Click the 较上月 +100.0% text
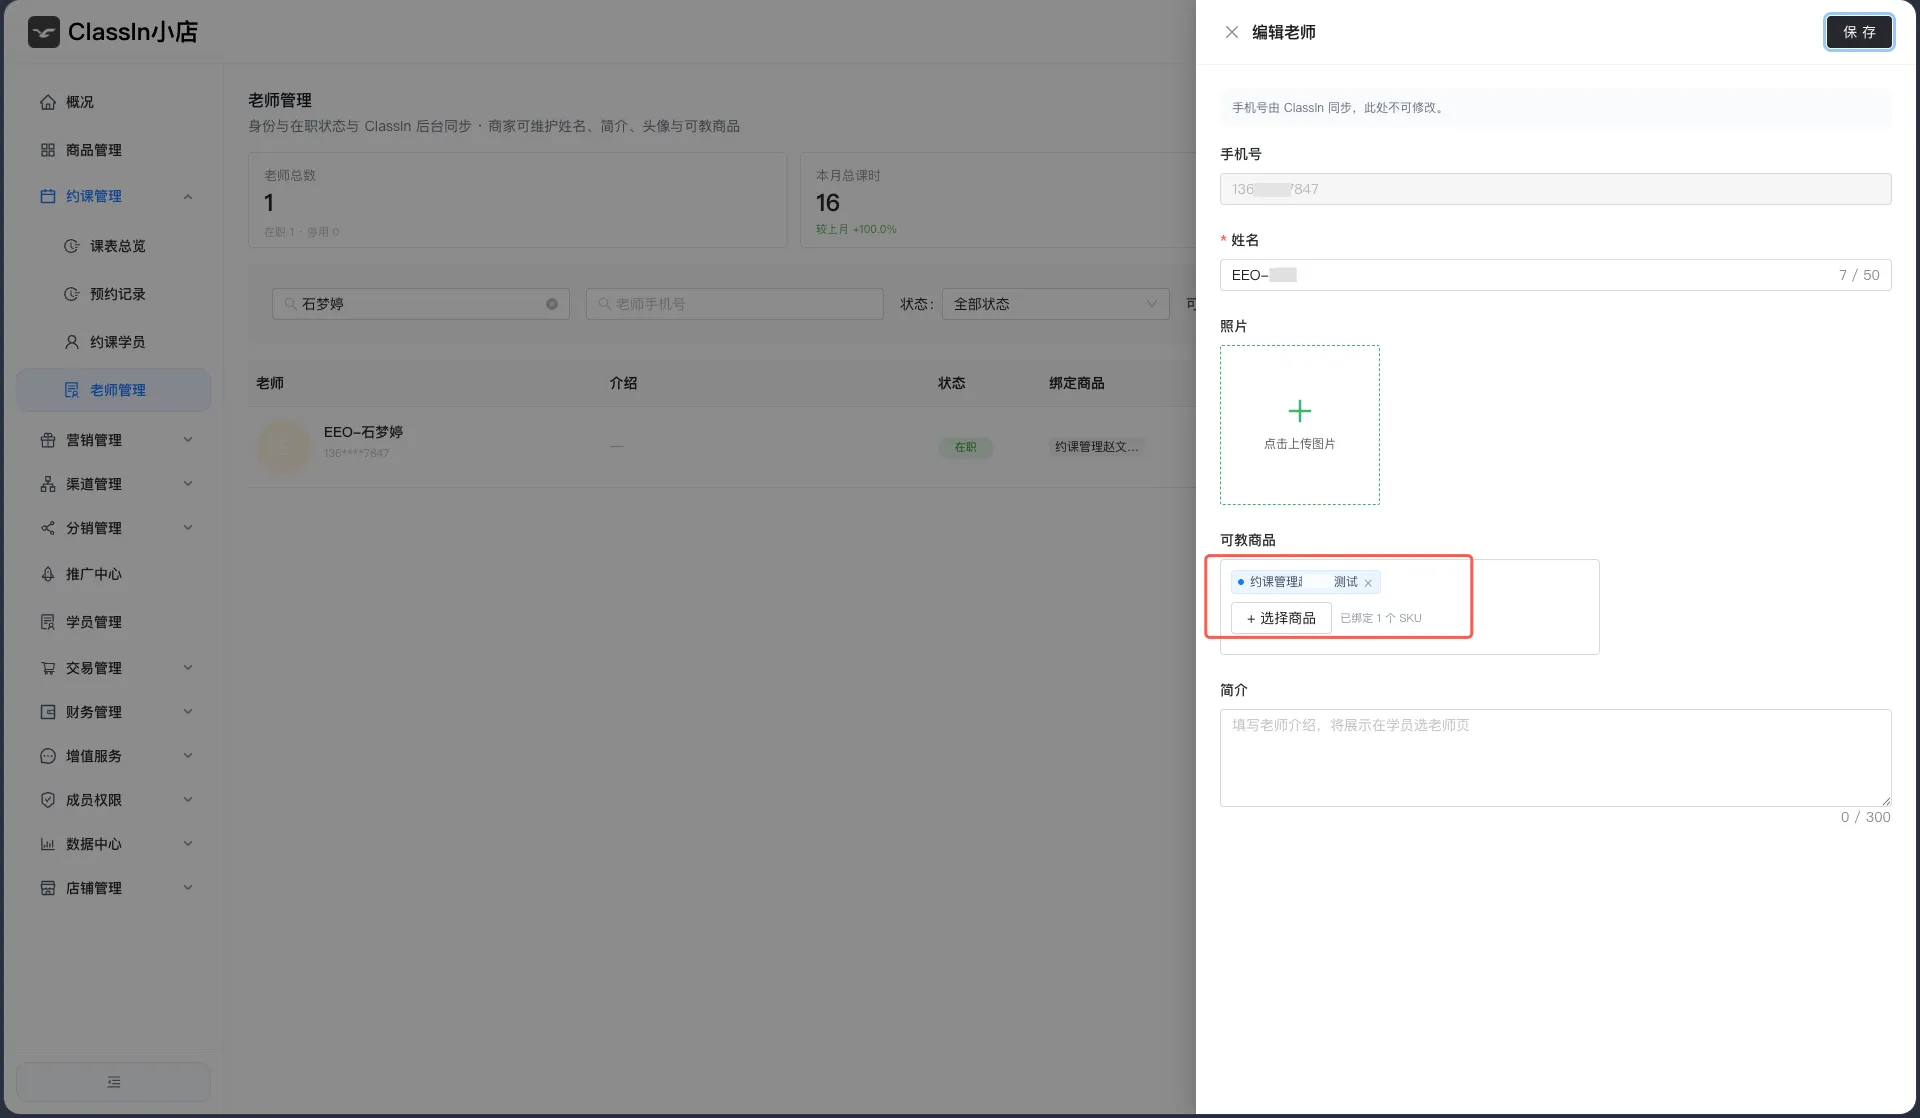The image size is (1920, 1118). 856,229
